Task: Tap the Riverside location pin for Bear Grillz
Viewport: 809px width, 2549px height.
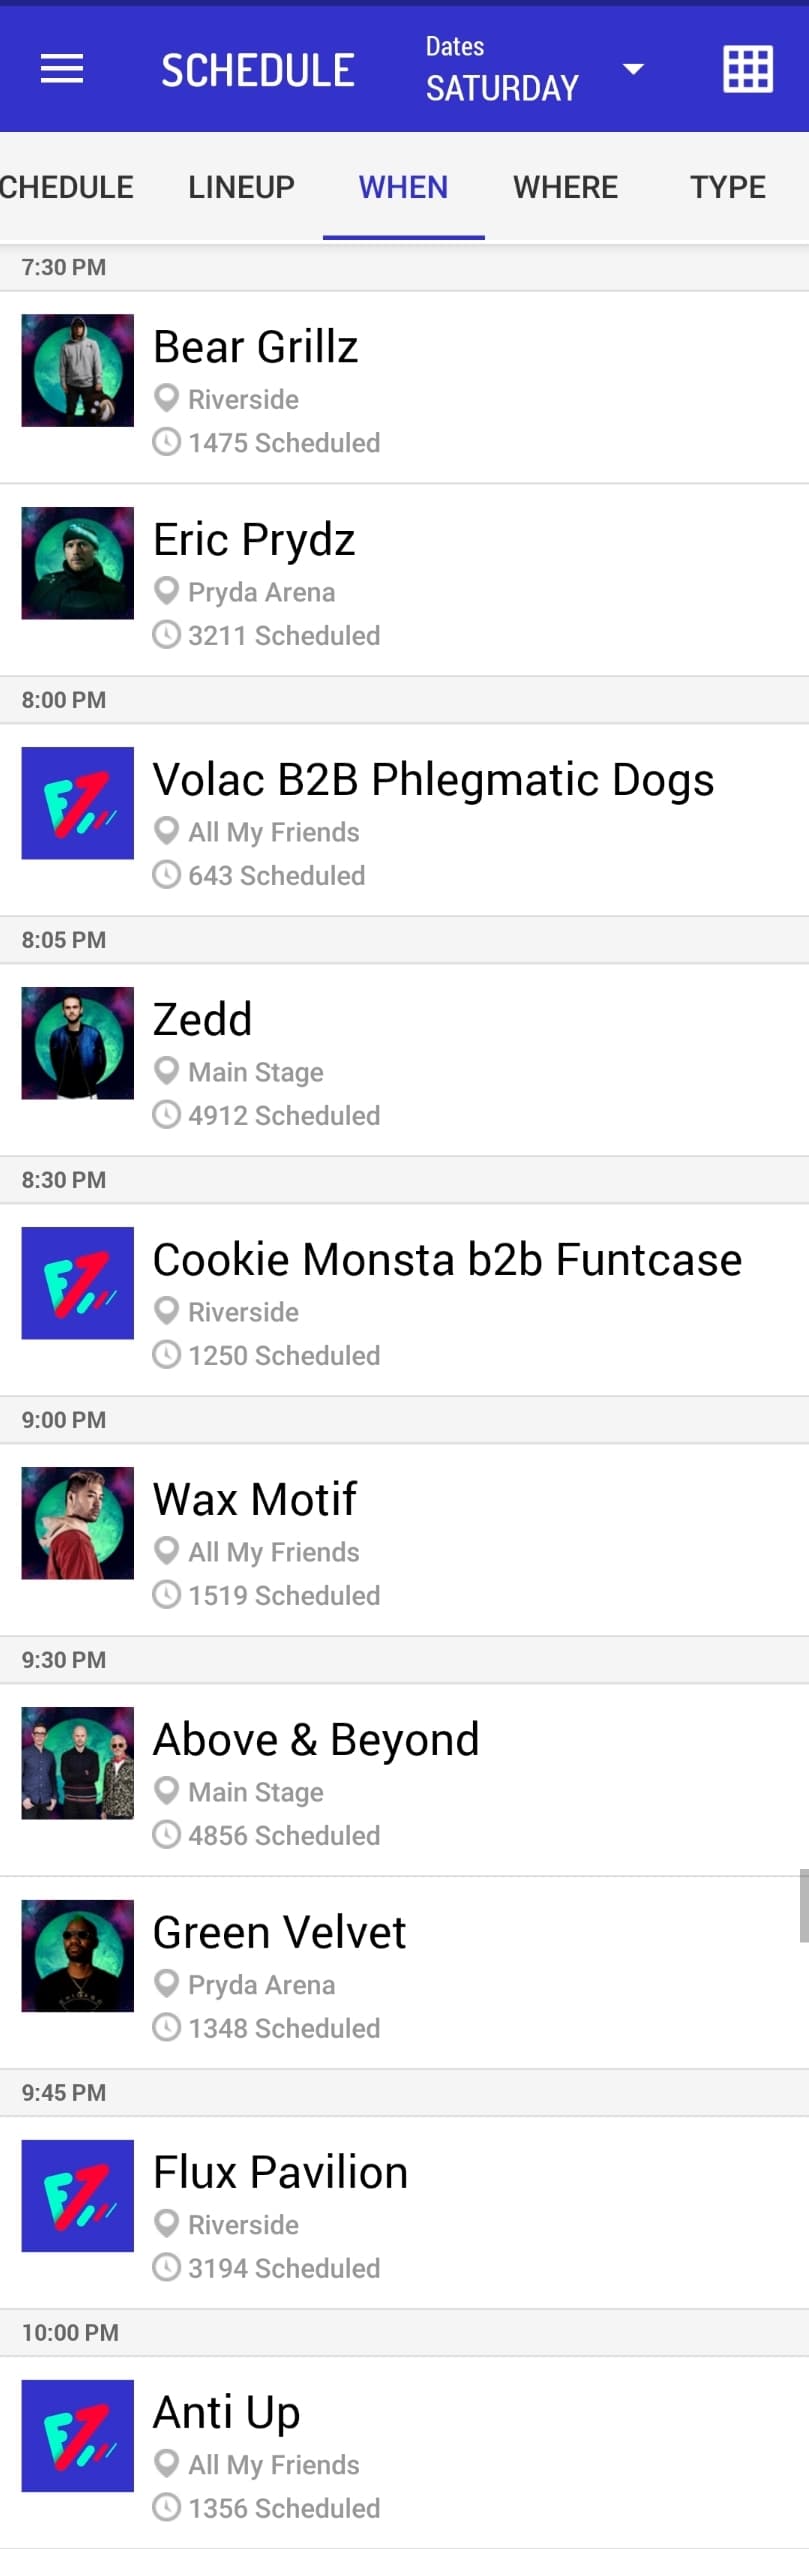Action: pos(166,398)
